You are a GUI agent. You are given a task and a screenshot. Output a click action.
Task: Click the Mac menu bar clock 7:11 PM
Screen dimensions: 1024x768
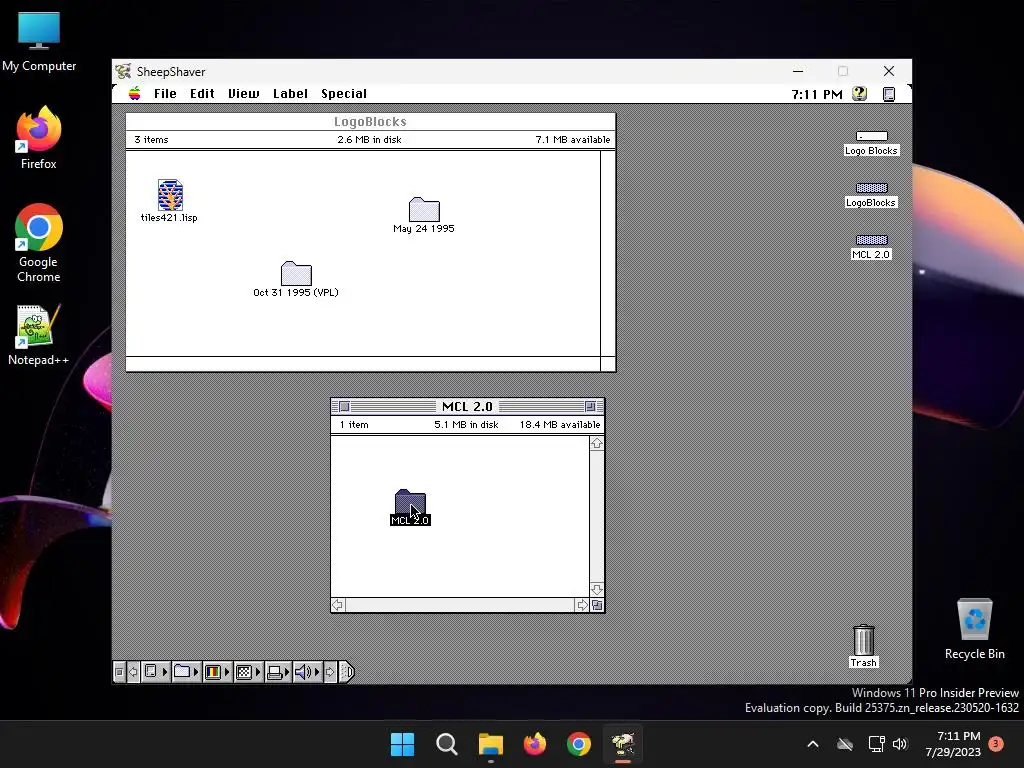817,94
